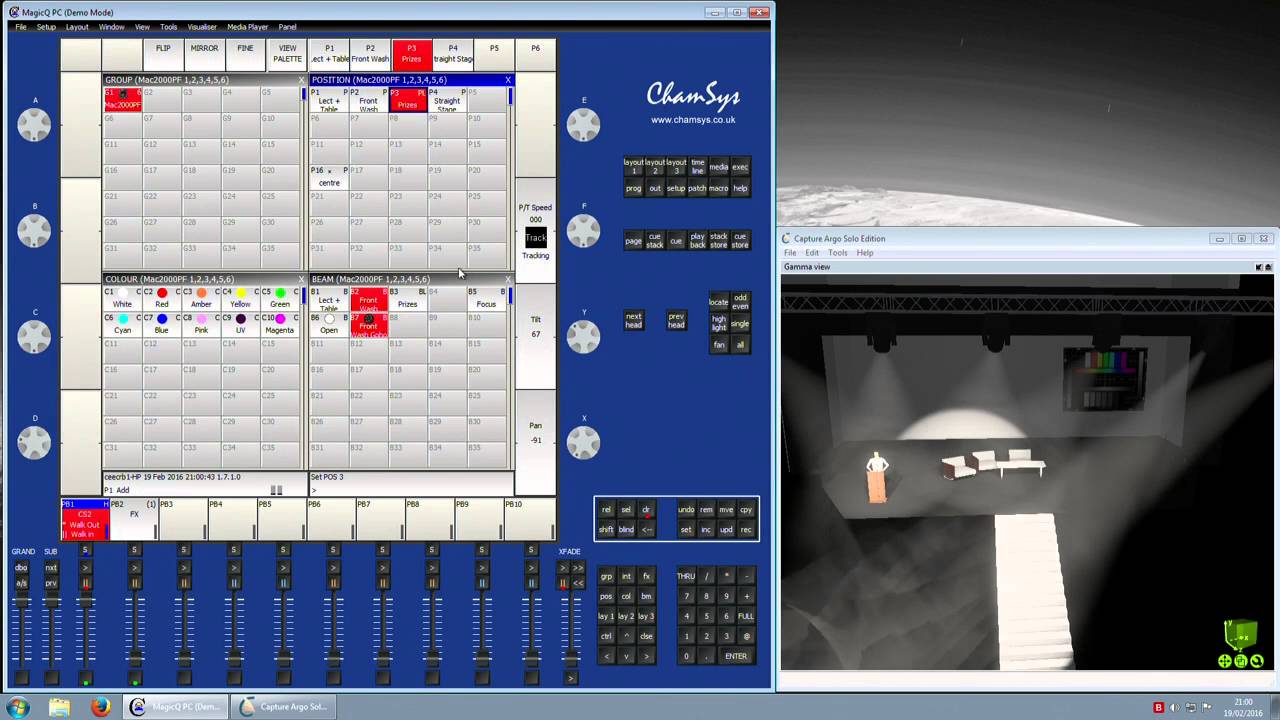
Task: Click the layout 1 button
Action: pos(633,167)
